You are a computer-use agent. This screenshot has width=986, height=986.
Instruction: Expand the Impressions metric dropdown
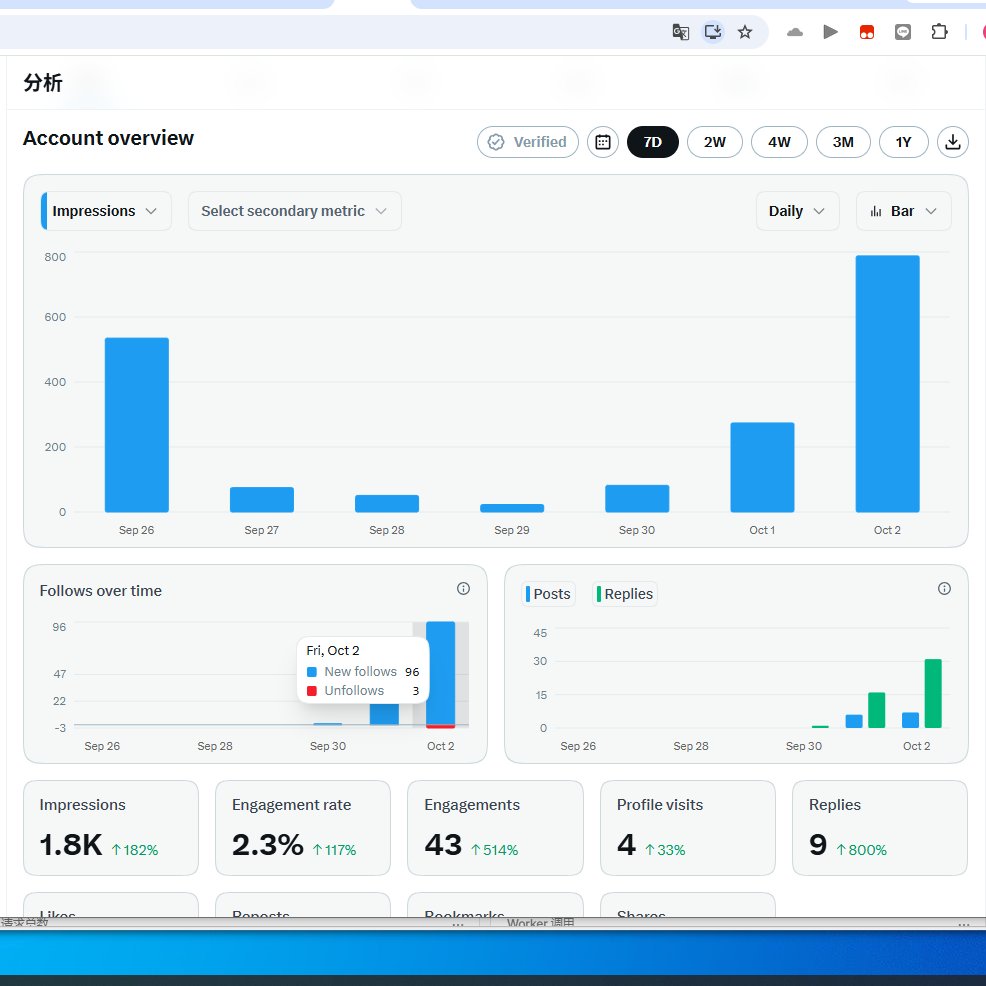[106, 211]
